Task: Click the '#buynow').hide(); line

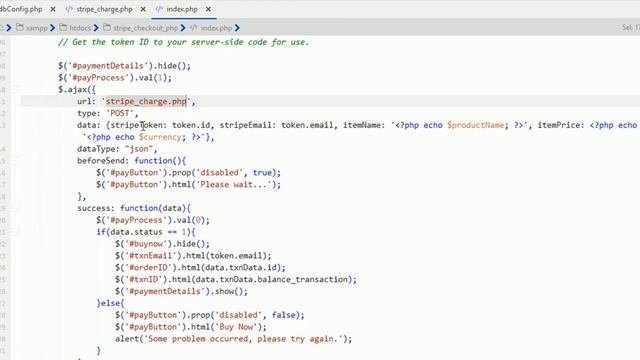Action: point(162,244)
